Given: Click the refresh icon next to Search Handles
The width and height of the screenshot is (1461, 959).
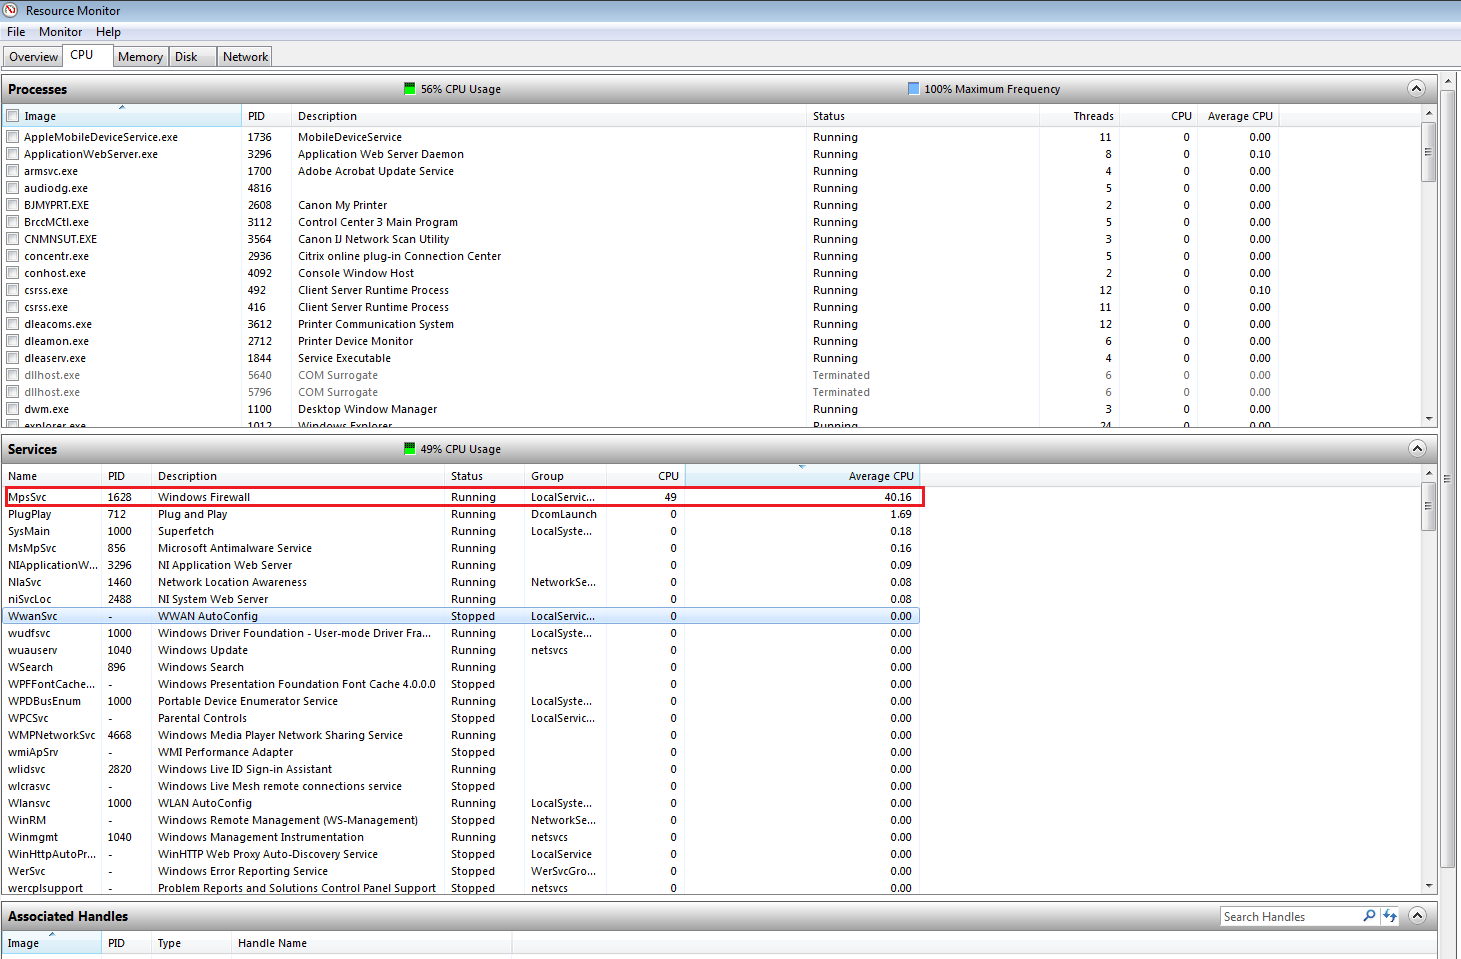Looking at the screenshot, I should click(1390, 916).
